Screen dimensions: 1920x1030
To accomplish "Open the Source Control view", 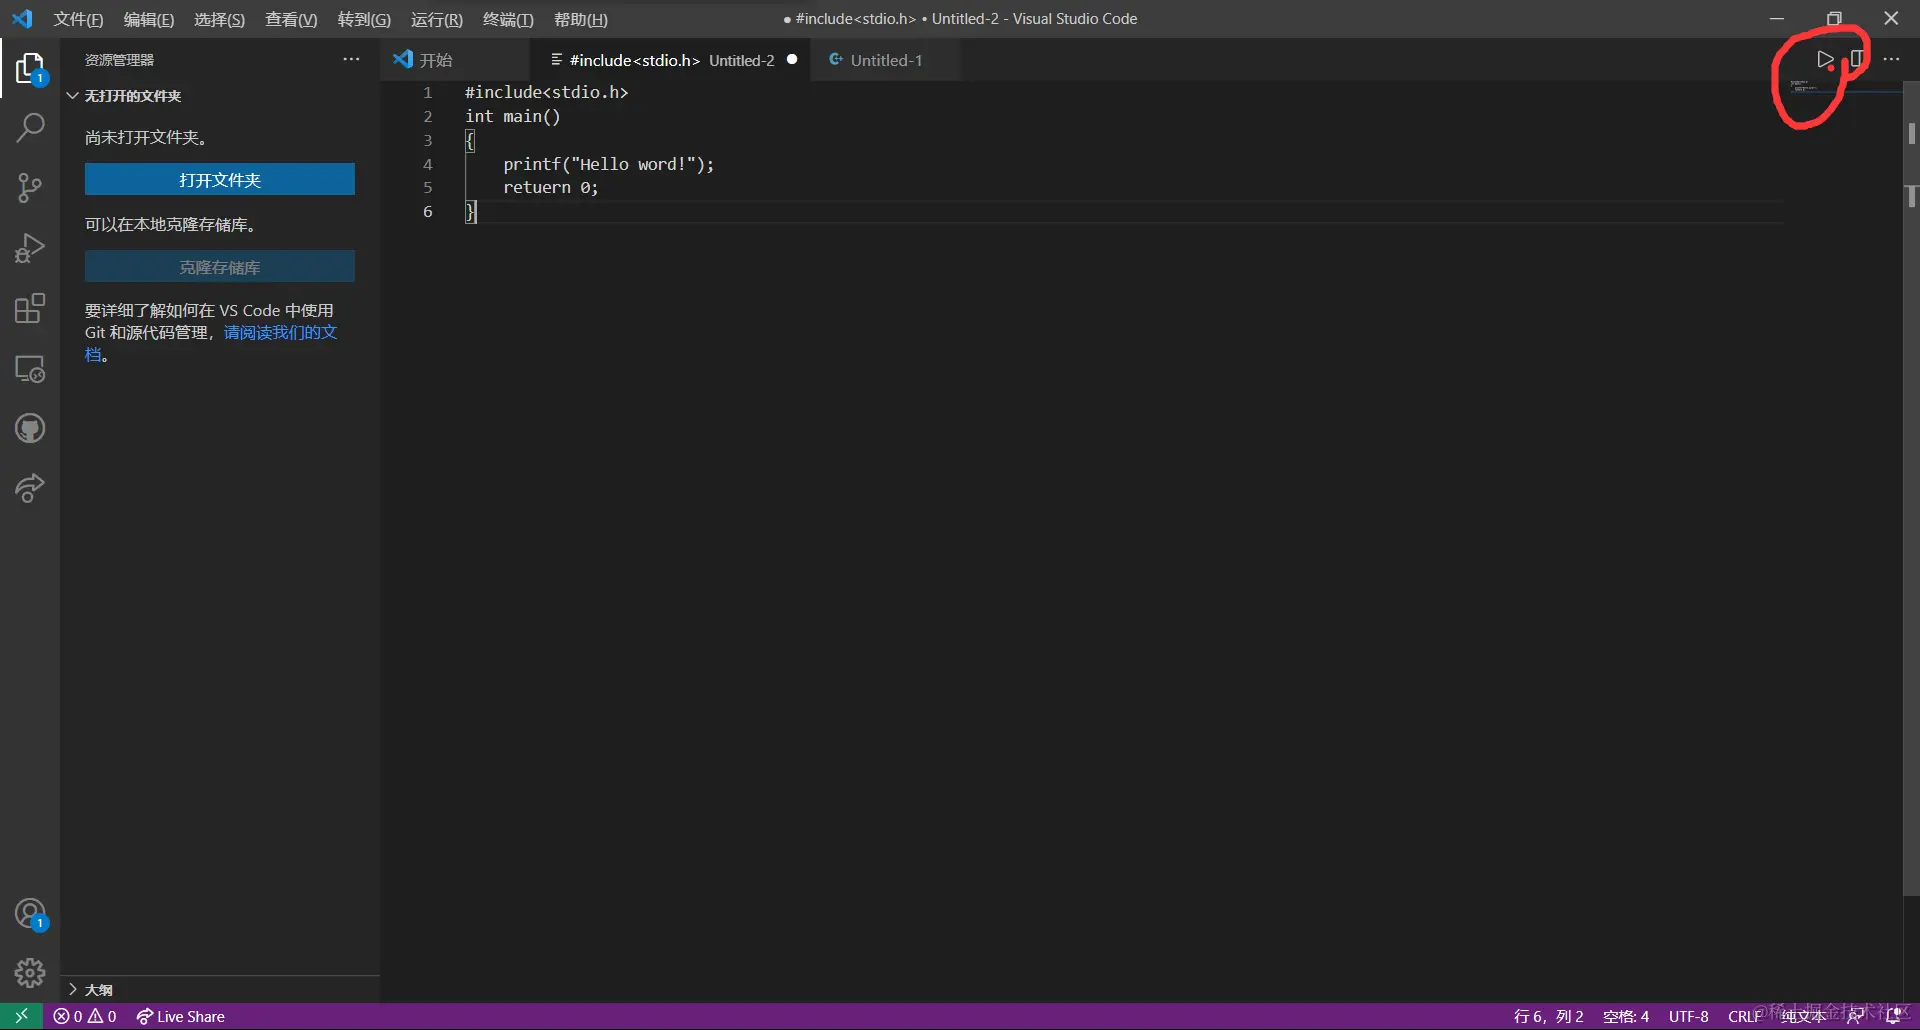I will (30, 188).
